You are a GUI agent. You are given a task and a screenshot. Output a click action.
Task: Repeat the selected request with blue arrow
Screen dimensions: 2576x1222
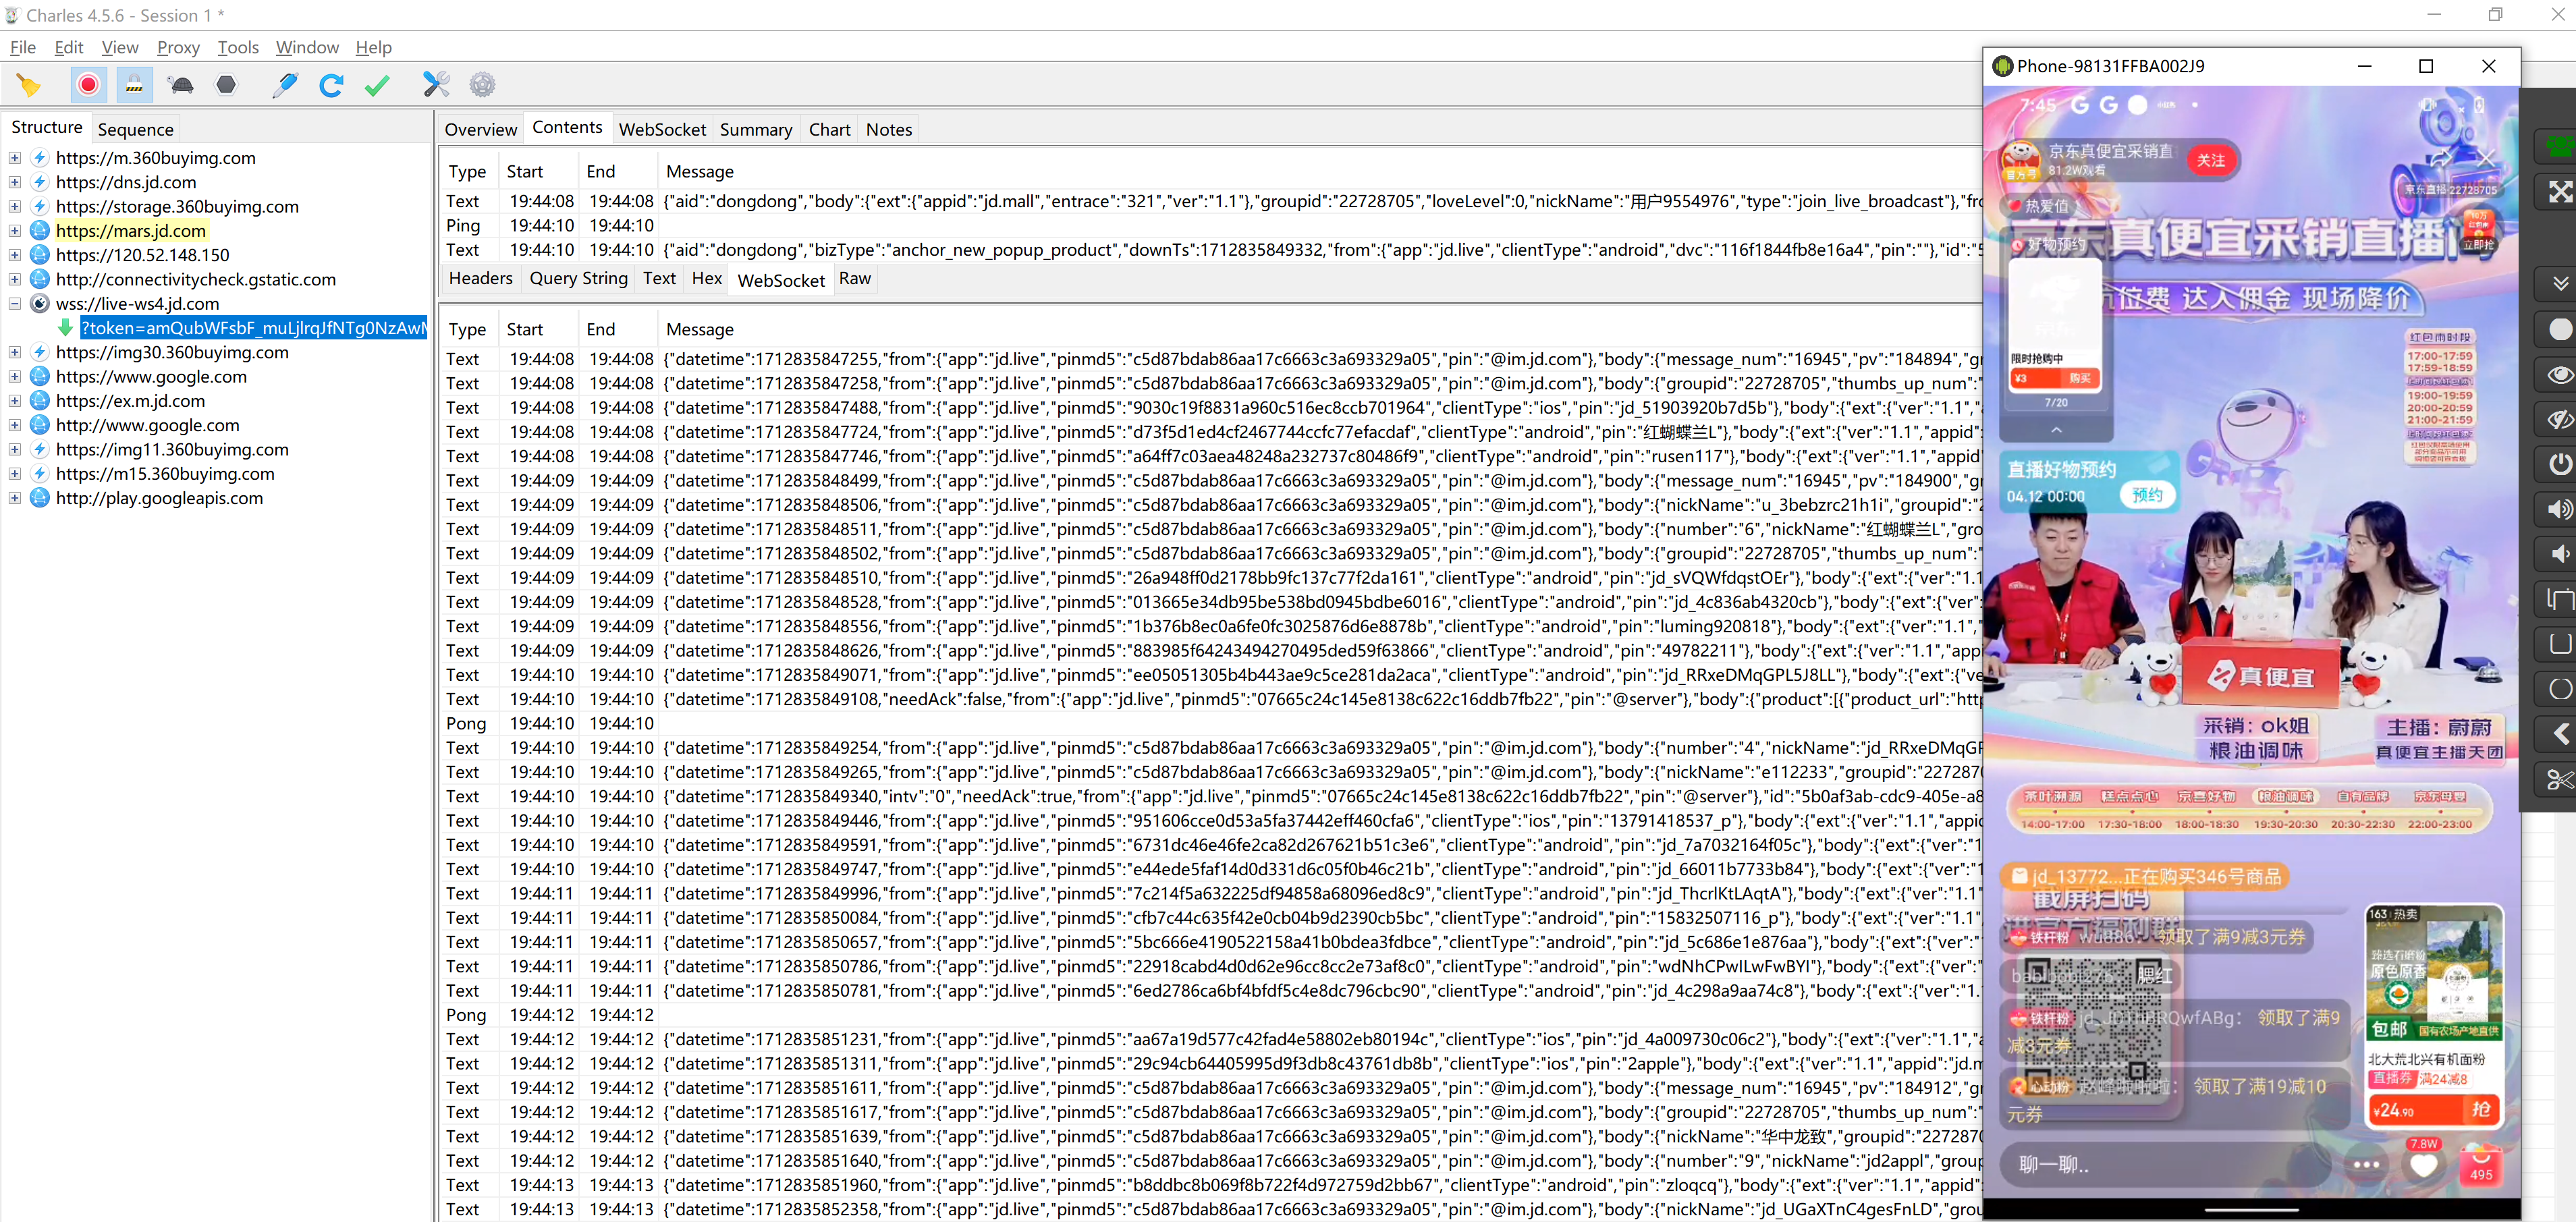[x=331, y=85]
